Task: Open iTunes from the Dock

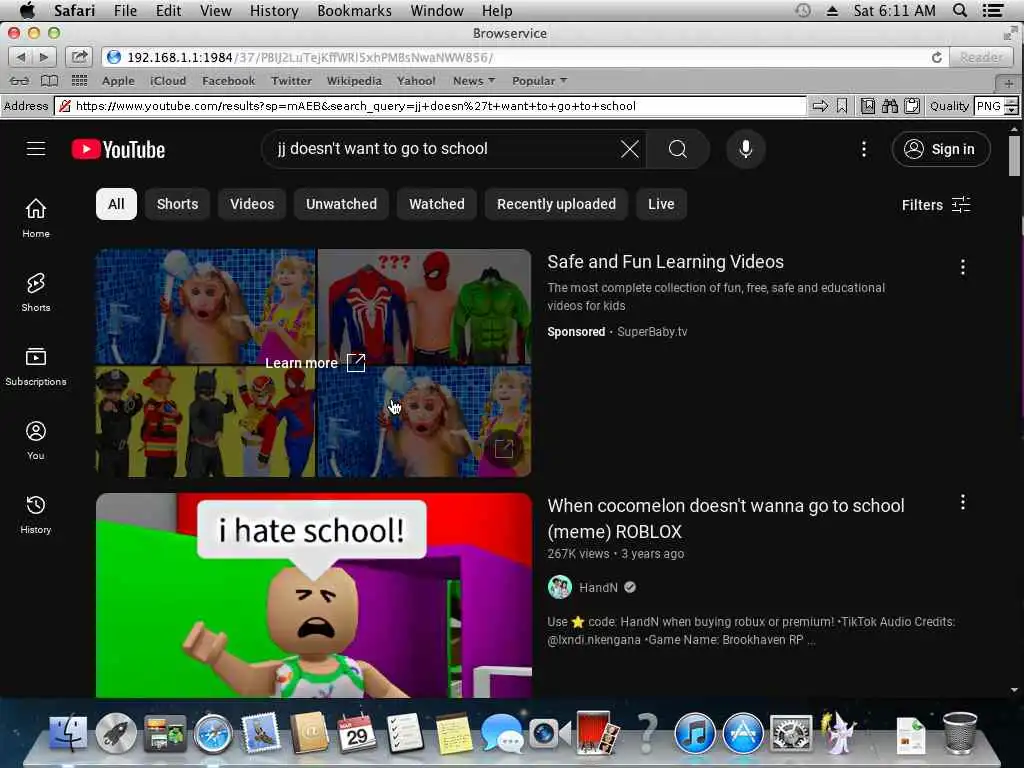Action: point(694,732)
